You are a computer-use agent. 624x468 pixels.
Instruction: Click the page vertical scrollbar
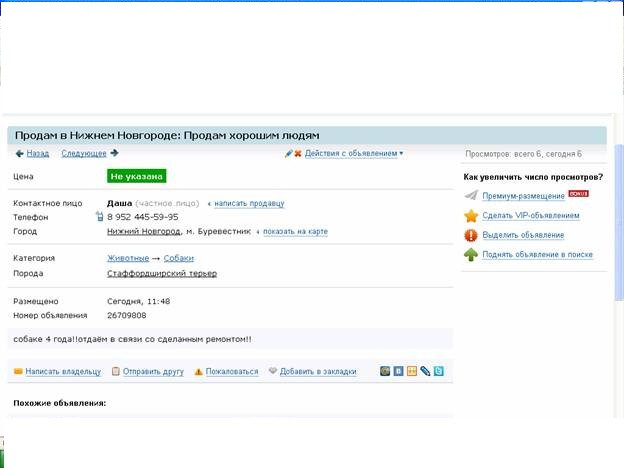coord(618,220)
